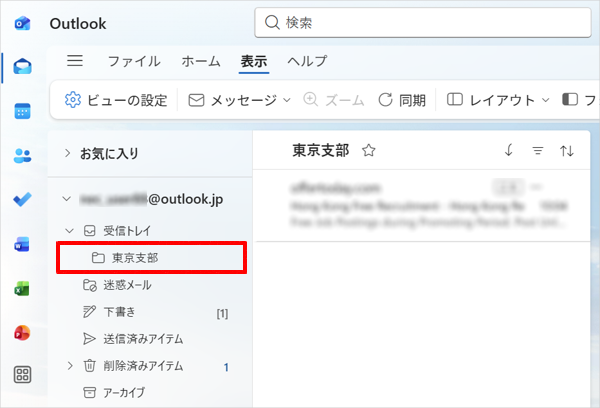Open the メッセージ dropdown
This screenshot has width=600, height=408.
[240, 100]
